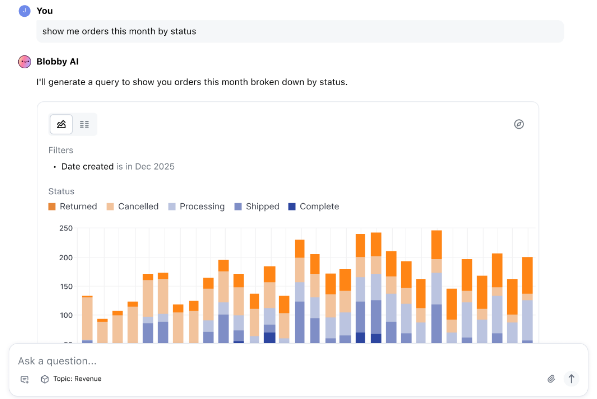Screen dimensions: 597x399
Task: Click the last bar in the chart
Action: point(527,300)
